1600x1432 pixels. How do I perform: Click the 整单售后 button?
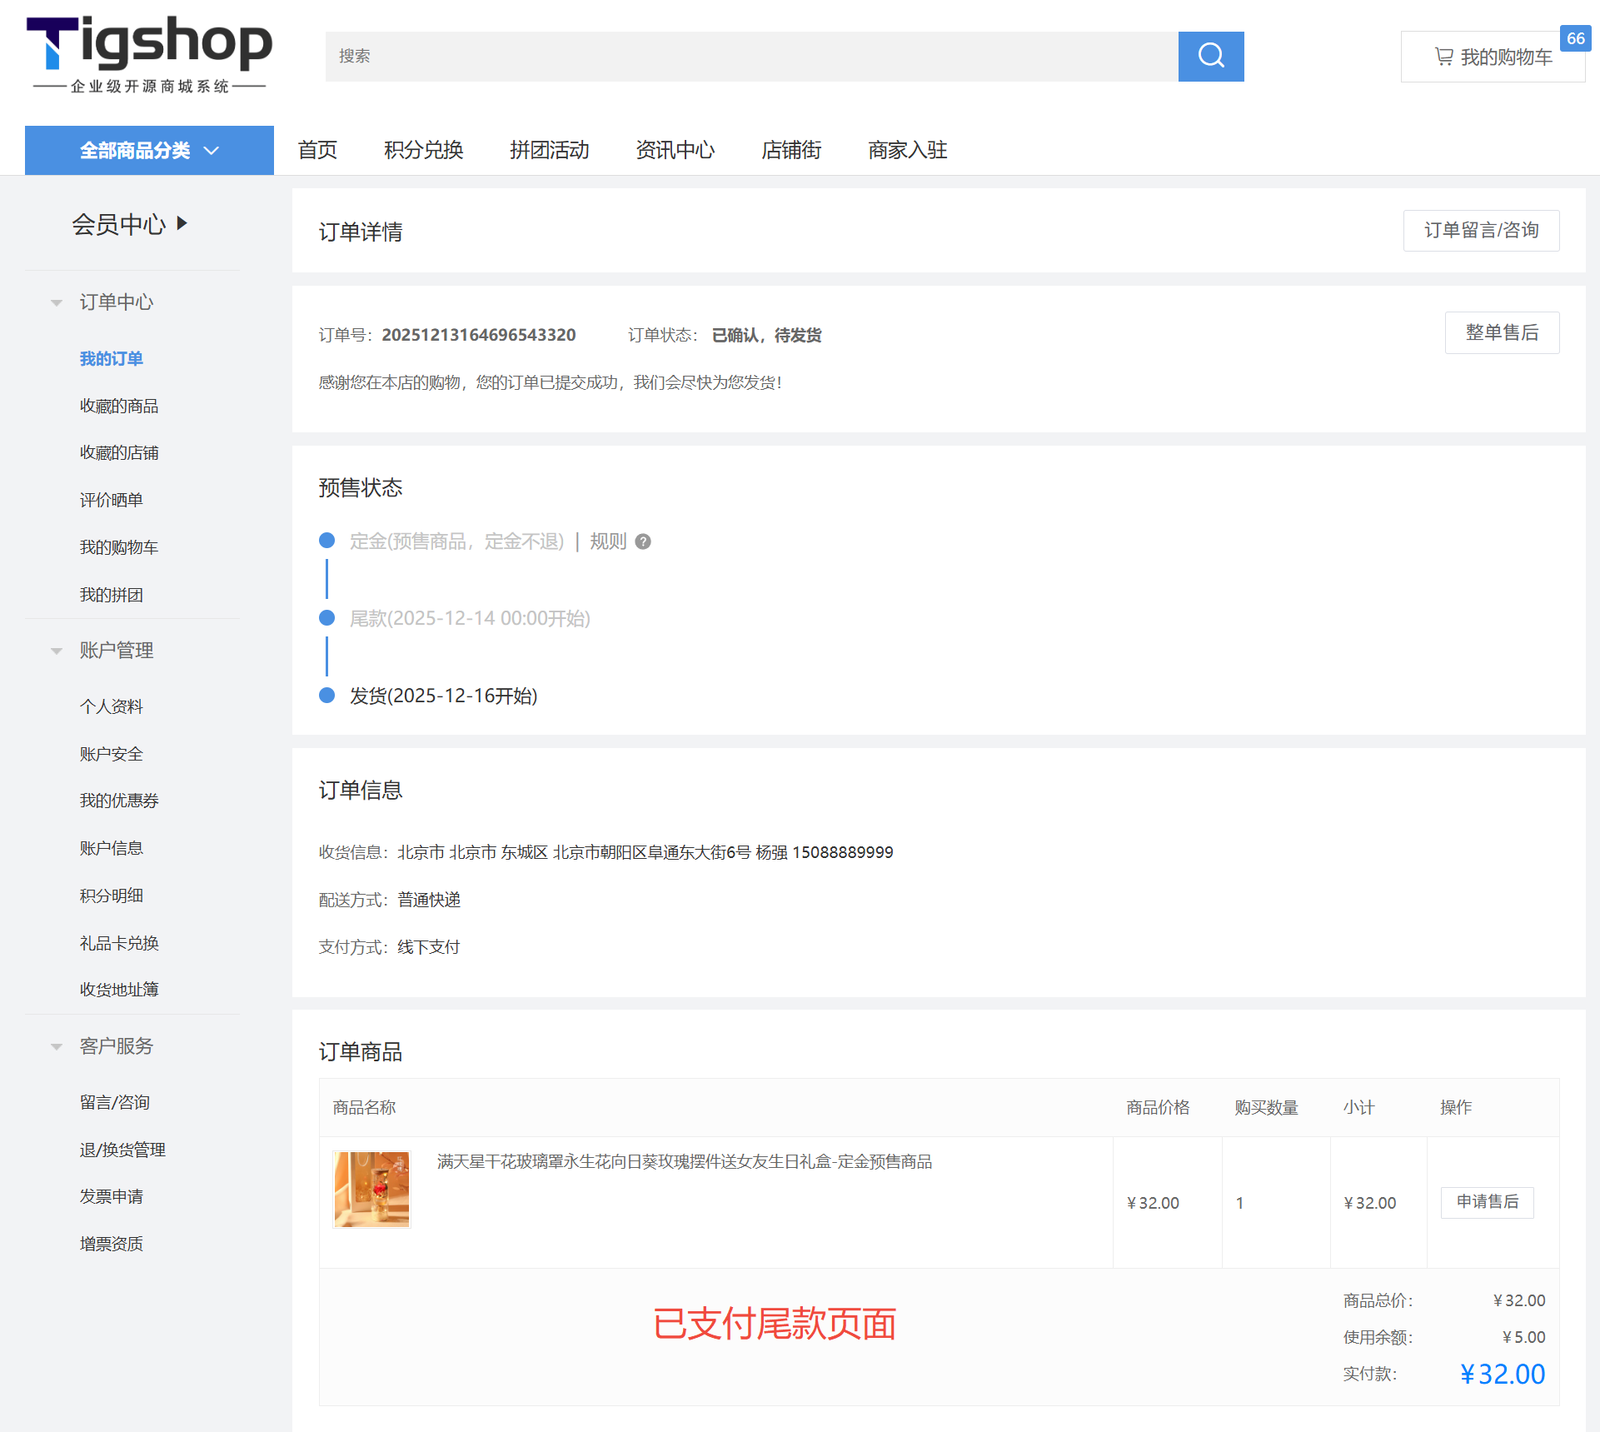[1501, 333]
